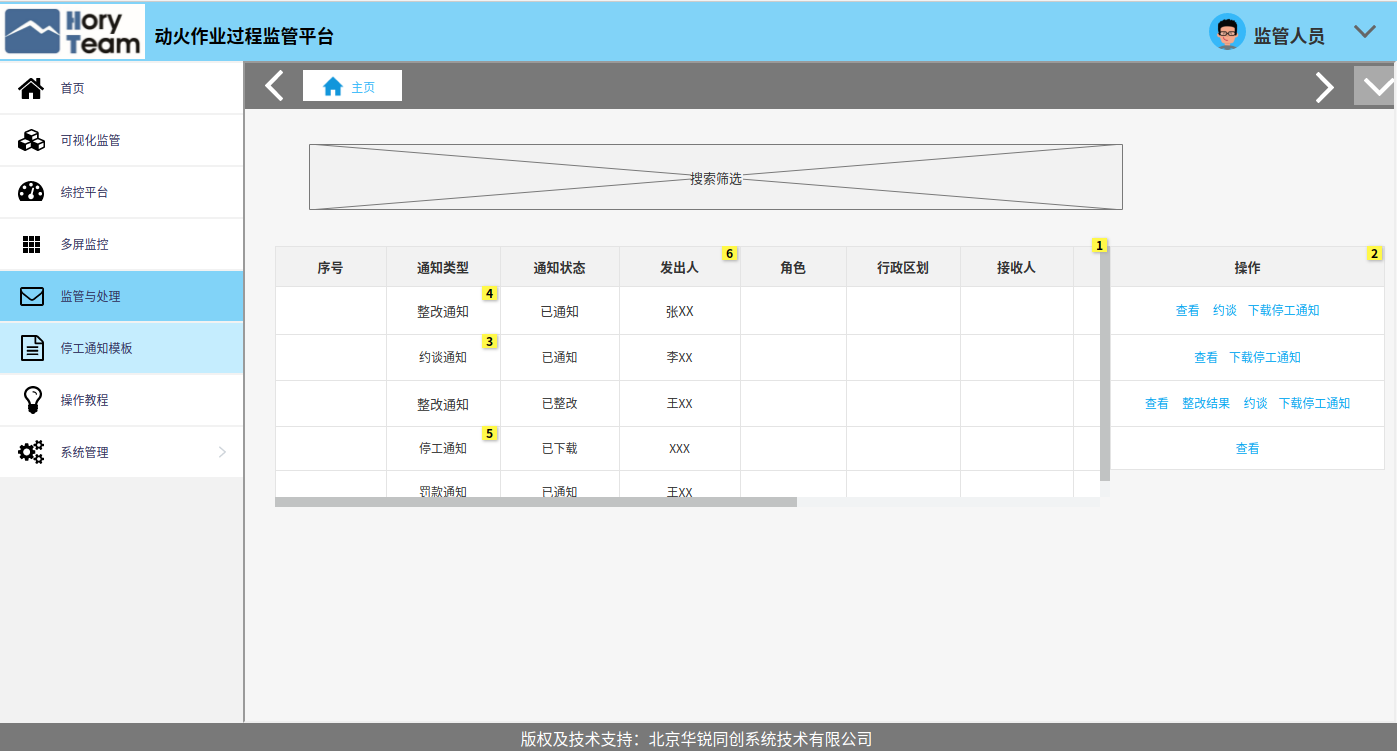Click the 发出人 column header

click(679, 268)
